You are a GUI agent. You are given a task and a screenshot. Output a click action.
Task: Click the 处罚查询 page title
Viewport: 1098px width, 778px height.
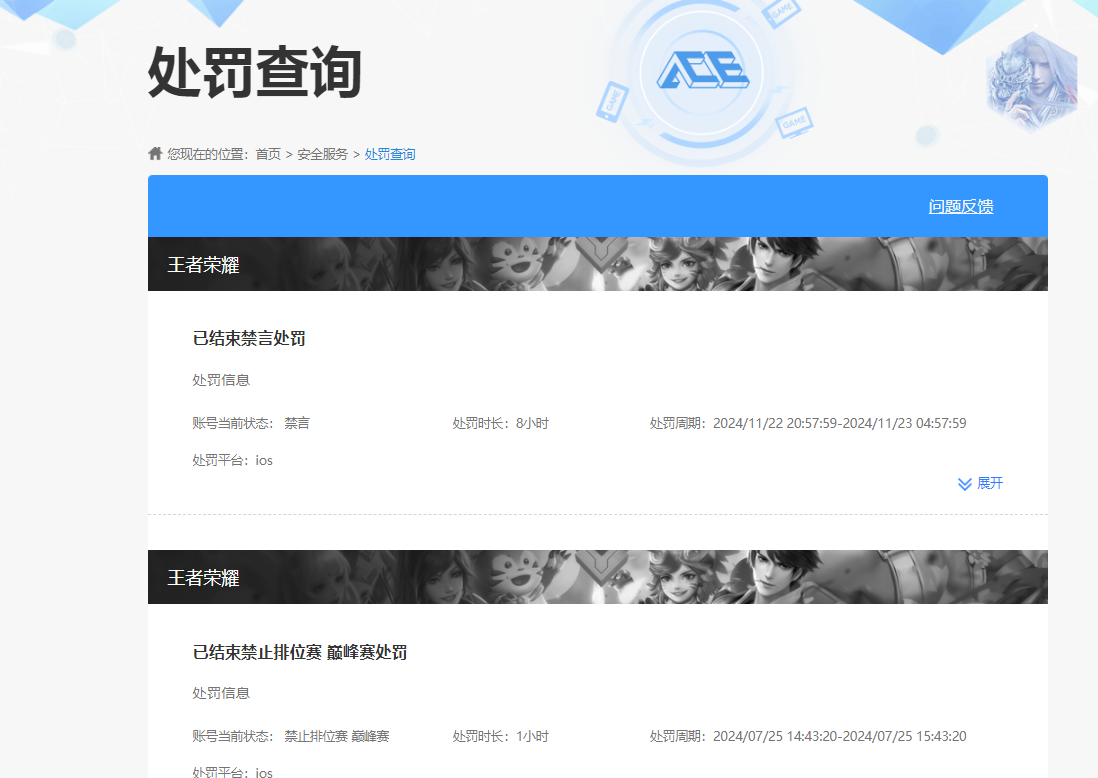click(255, 72)
